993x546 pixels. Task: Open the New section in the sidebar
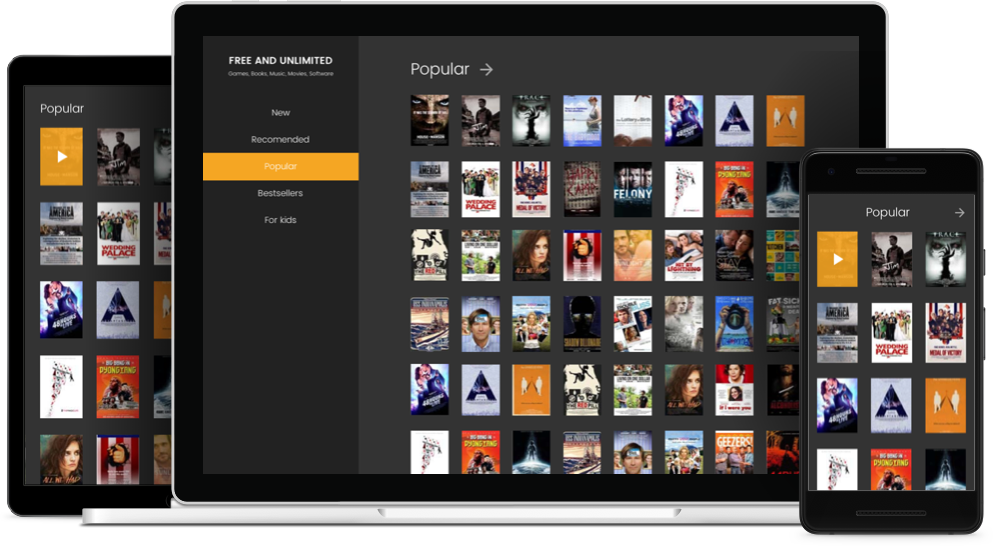[x=280, y=113]
